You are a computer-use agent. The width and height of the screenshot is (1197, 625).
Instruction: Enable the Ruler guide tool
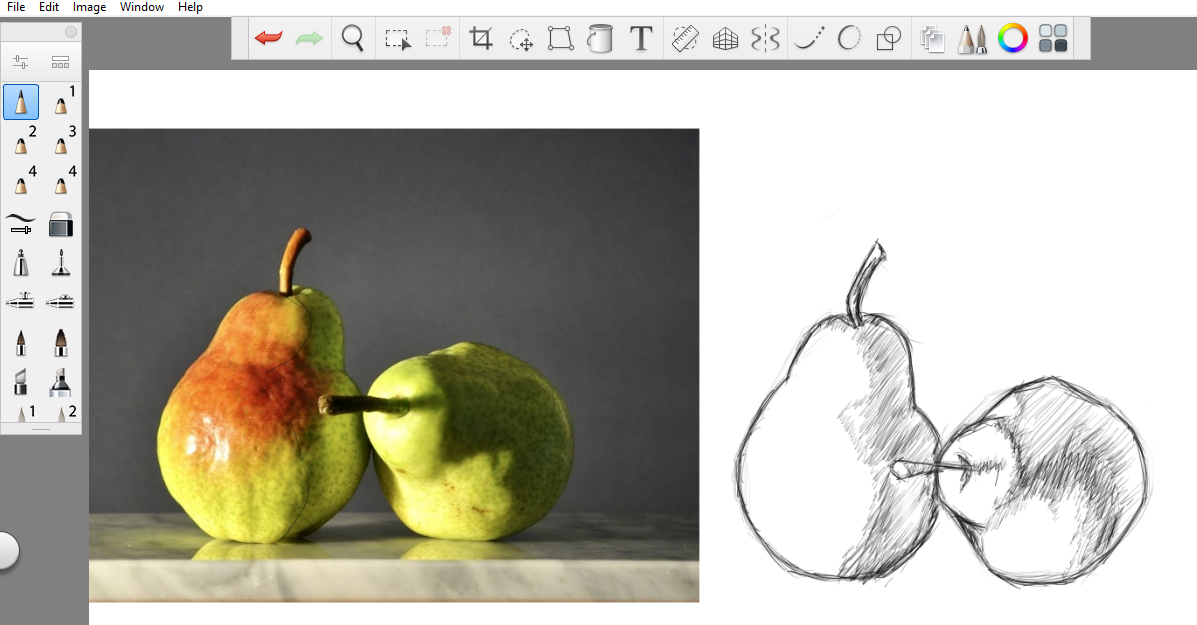pos(685,38)
